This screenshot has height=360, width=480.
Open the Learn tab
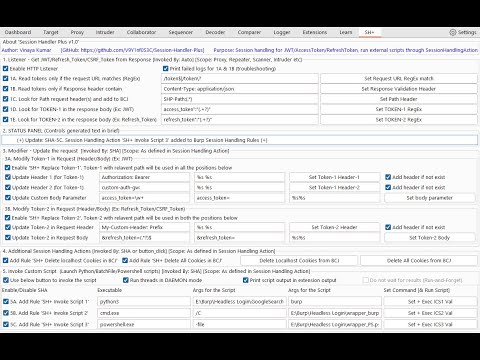pos(346,32)
